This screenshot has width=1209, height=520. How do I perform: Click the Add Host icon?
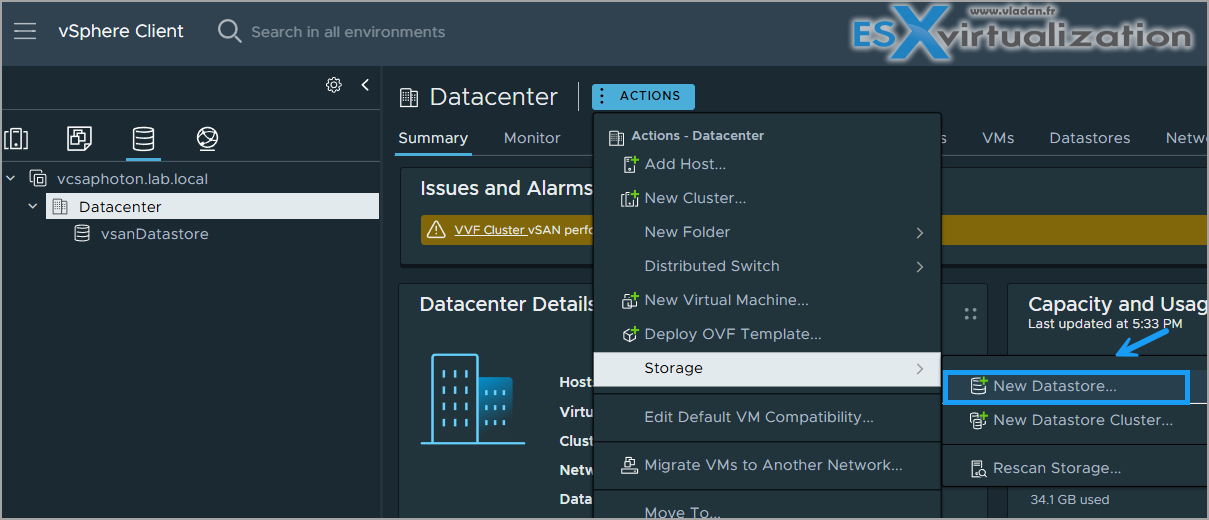tap(630, 164)
